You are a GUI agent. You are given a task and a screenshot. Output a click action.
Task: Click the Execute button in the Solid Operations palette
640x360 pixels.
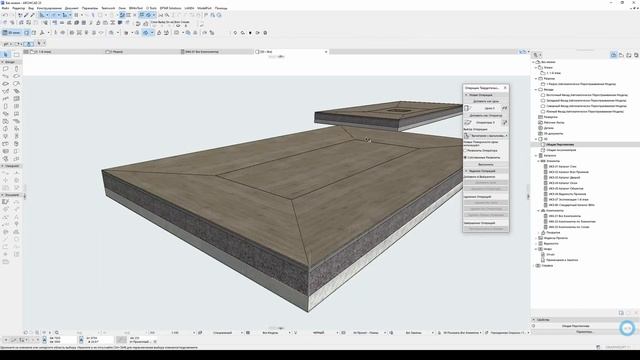[486, 164]
